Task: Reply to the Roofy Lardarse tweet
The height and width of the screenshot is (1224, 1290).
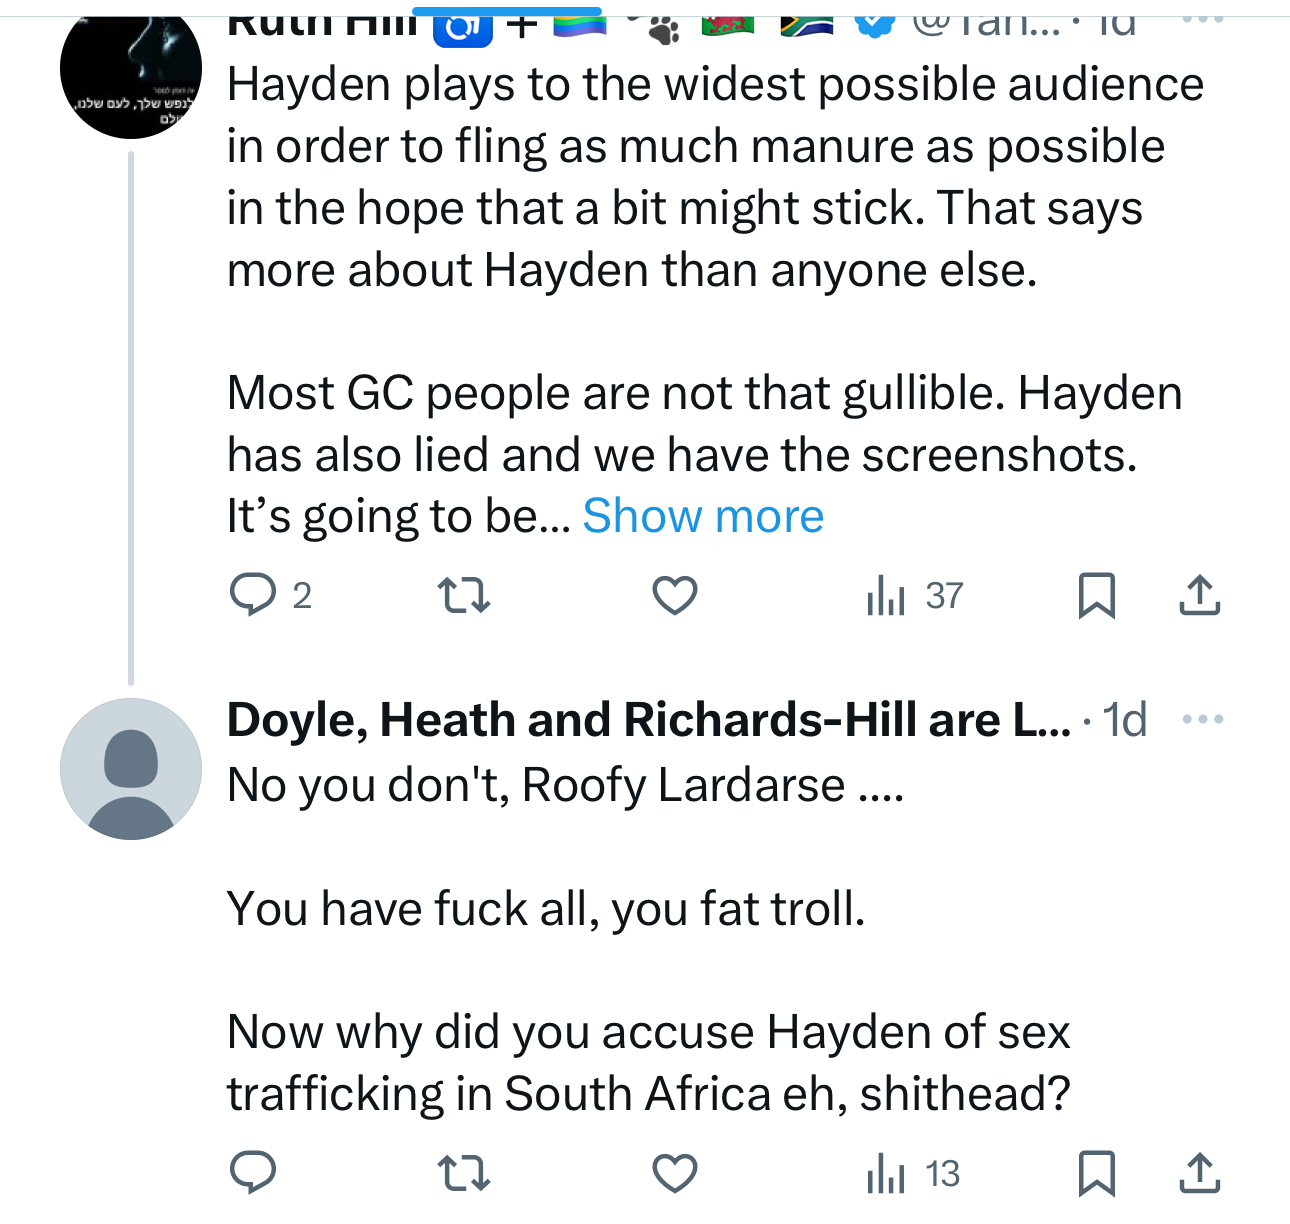Action: pyautogui.click(x=254, y=1173)
